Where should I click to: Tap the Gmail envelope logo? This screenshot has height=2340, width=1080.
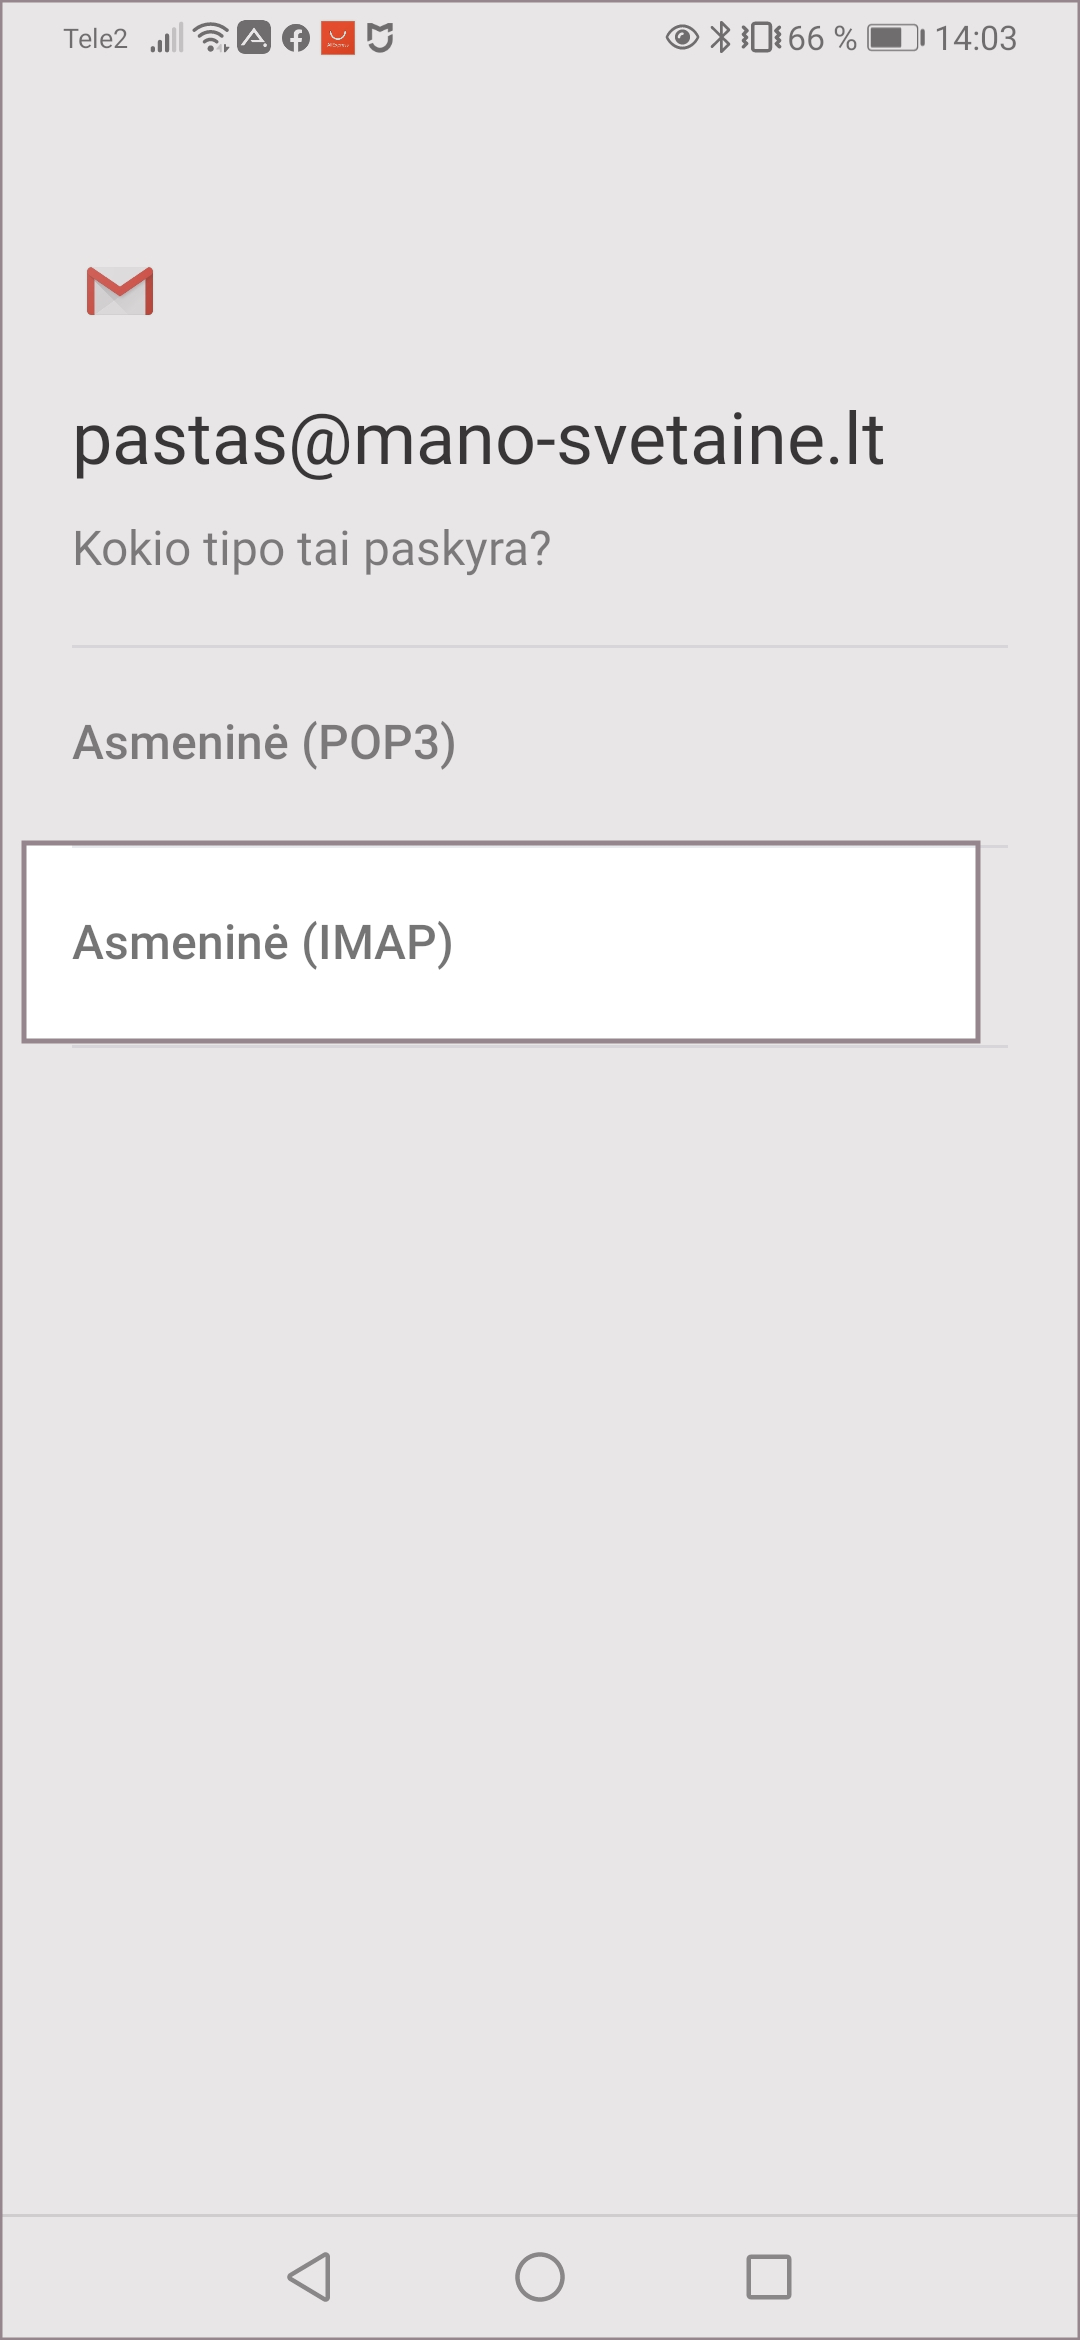120,291
